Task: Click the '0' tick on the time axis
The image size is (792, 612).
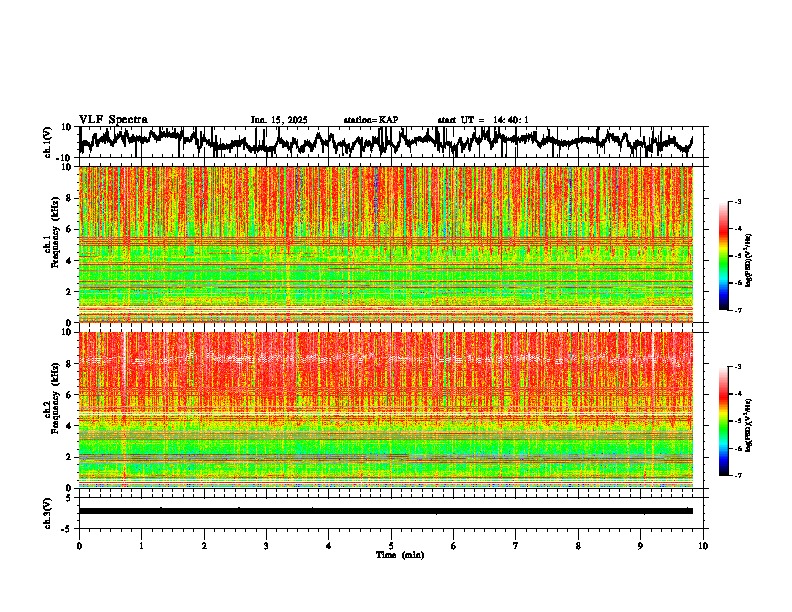Action: [79, 546]
